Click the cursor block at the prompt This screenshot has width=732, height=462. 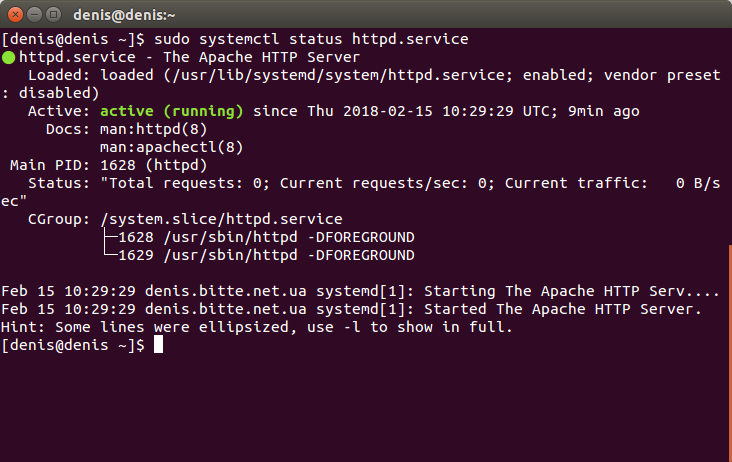[158, 345]
